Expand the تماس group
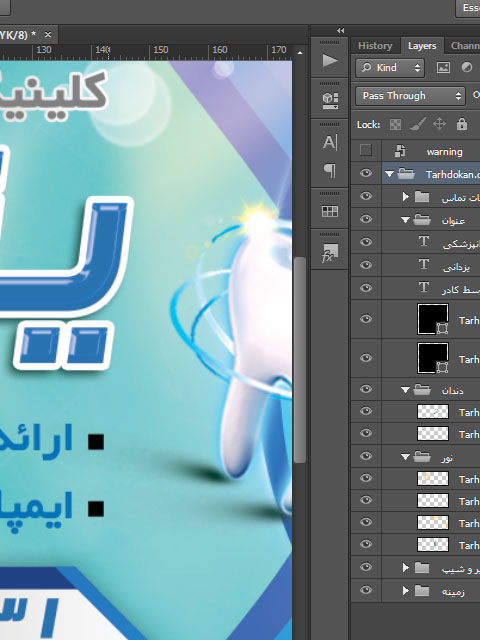The height and width of the screenshot is (640, 480). point(405,197)
